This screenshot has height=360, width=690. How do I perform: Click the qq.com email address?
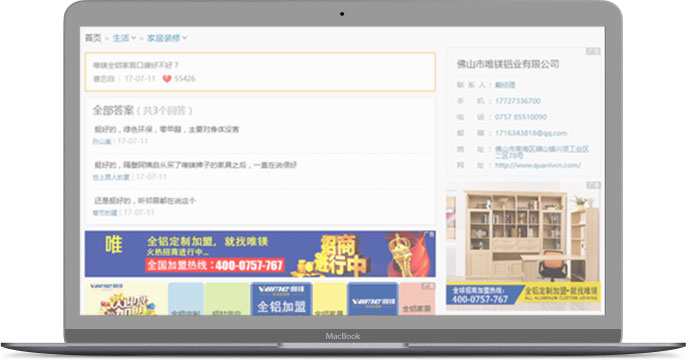531,133
